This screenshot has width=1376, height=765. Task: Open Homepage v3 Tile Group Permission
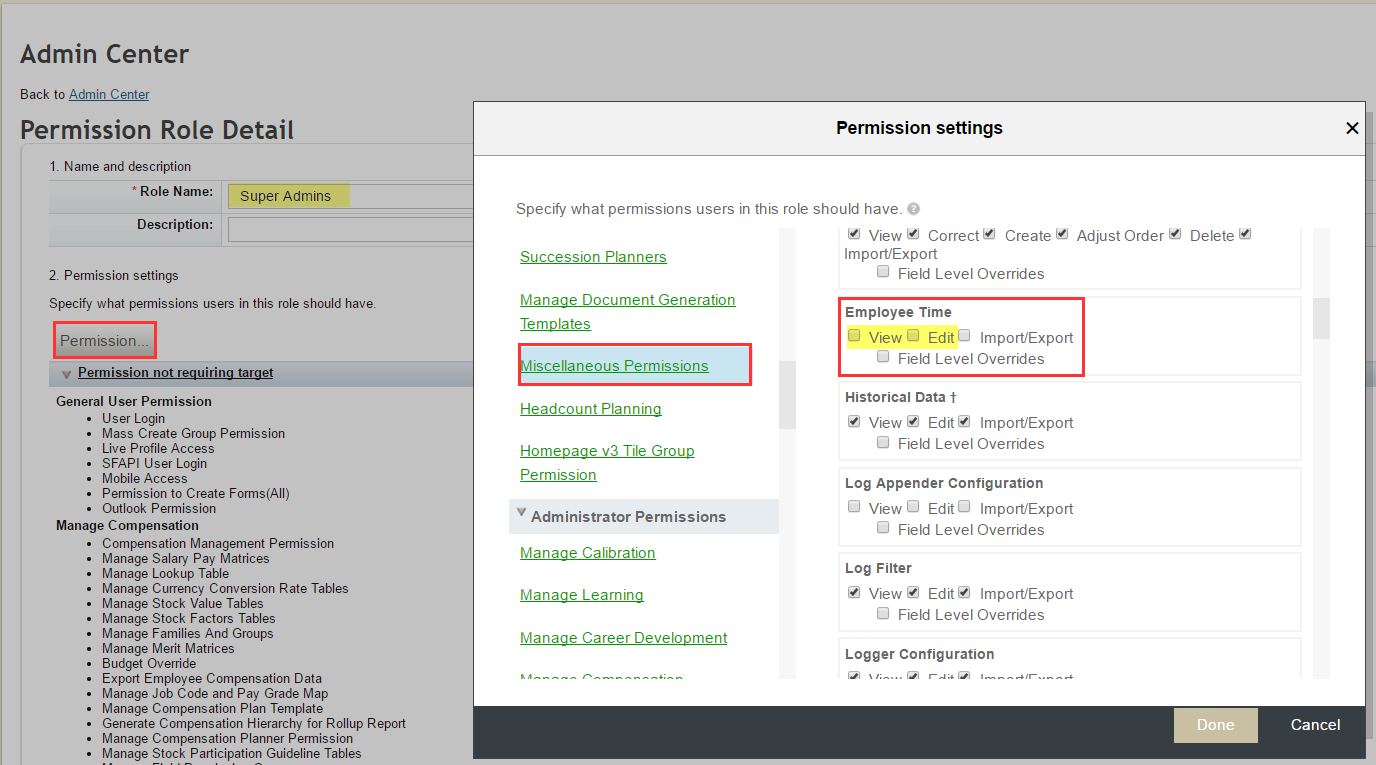tap(607, 463)
